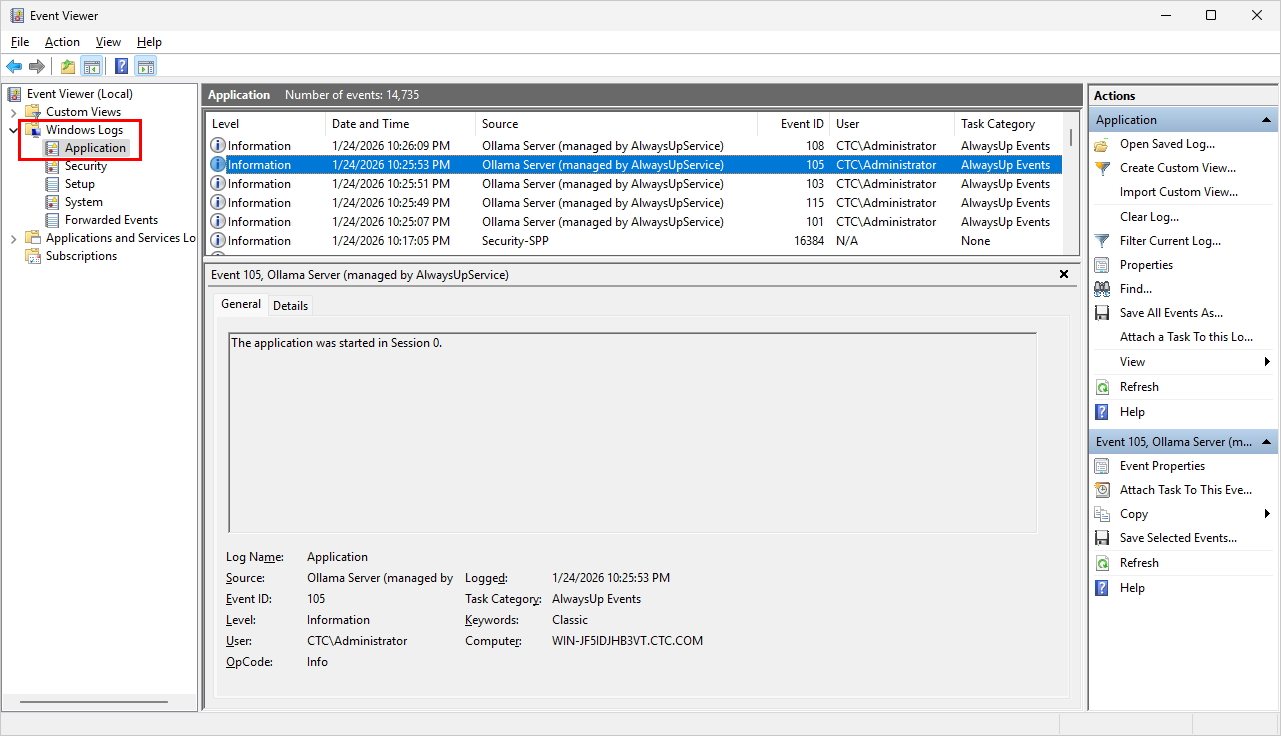
Task: Toggle the Show/Hide Console Tree toolbar icon
Action: 92,67
